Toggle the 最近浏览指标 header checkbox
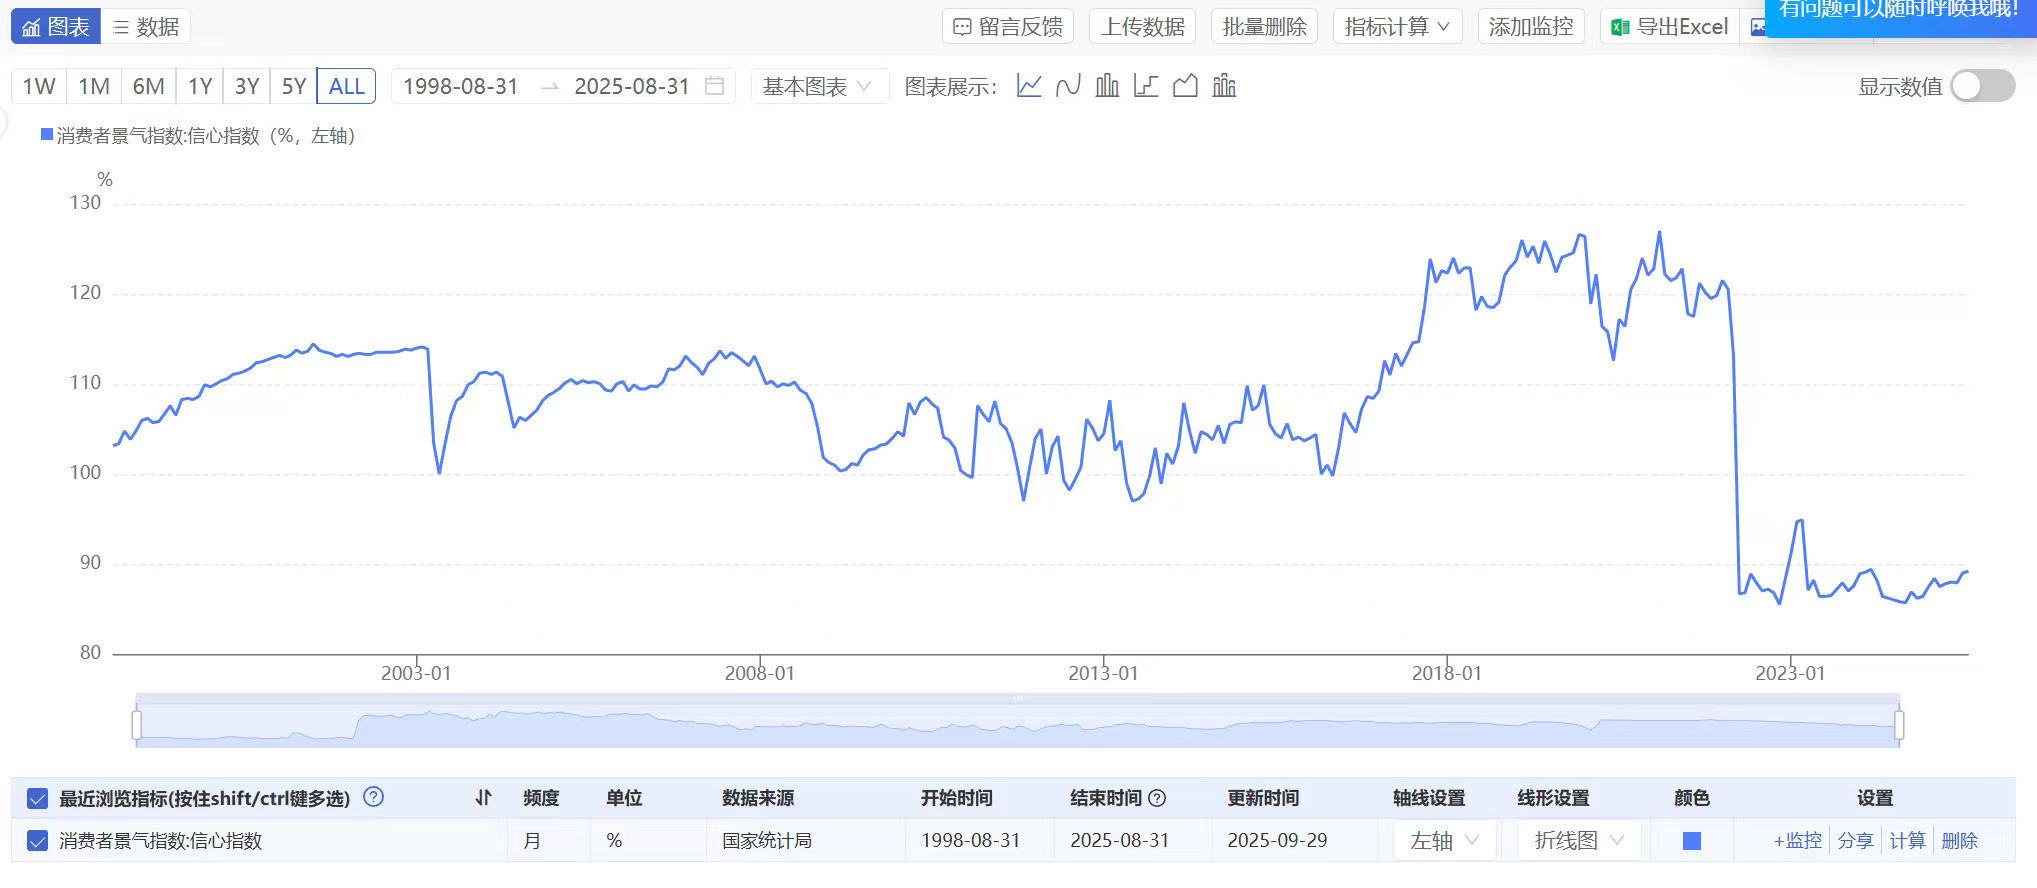Image resolution: width=2037 pixels, height=888 pixels. (37, 798)
